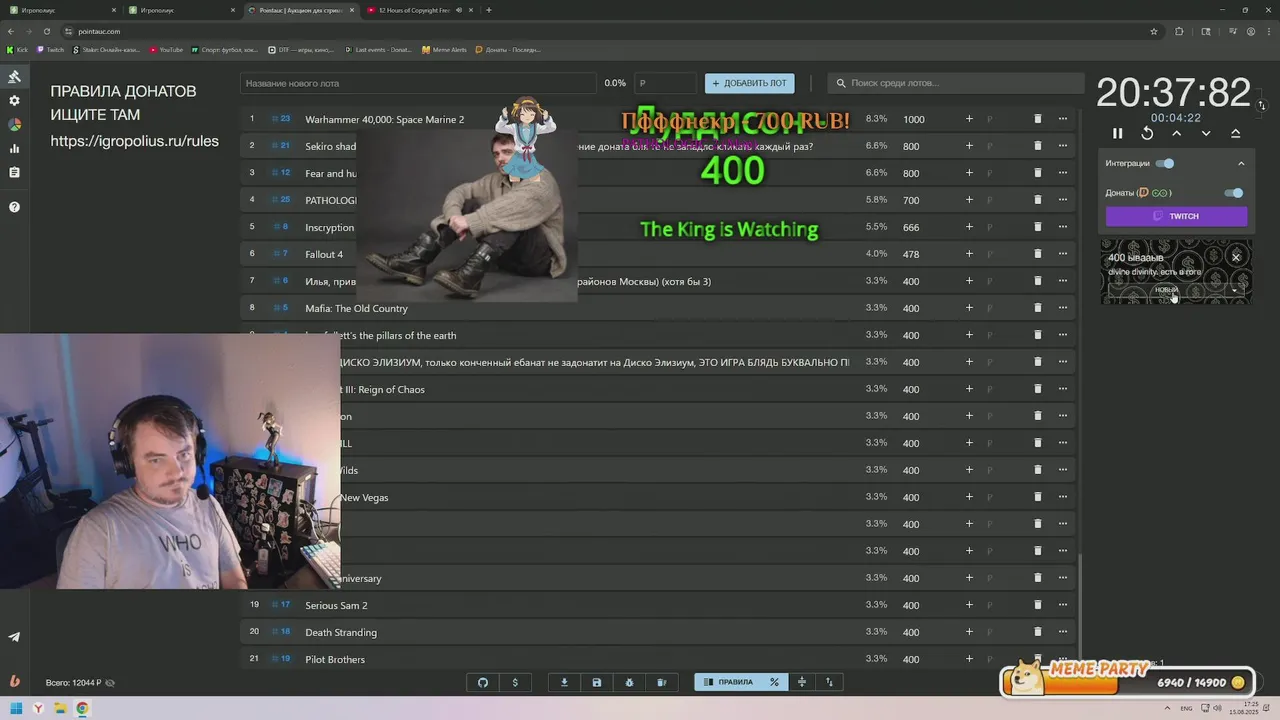1280x720 pixels.
Task: Toggle the eye icon next to Всего total
Action: tap(110, 683)
